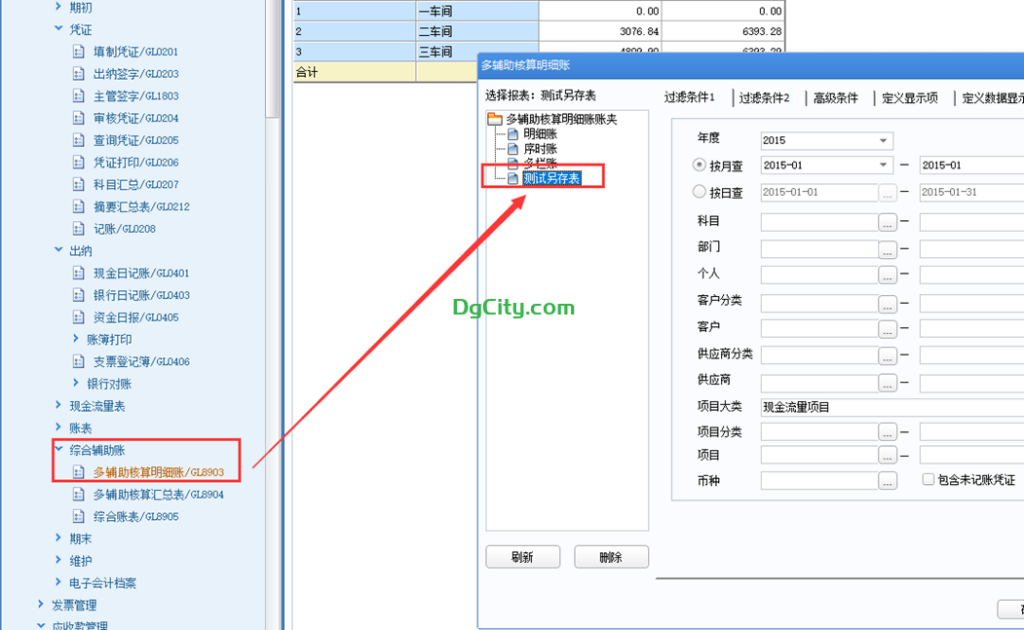Collapse the 凭证 tree section
This screenshot has width=1024, height=630.
tap(59, 30)
